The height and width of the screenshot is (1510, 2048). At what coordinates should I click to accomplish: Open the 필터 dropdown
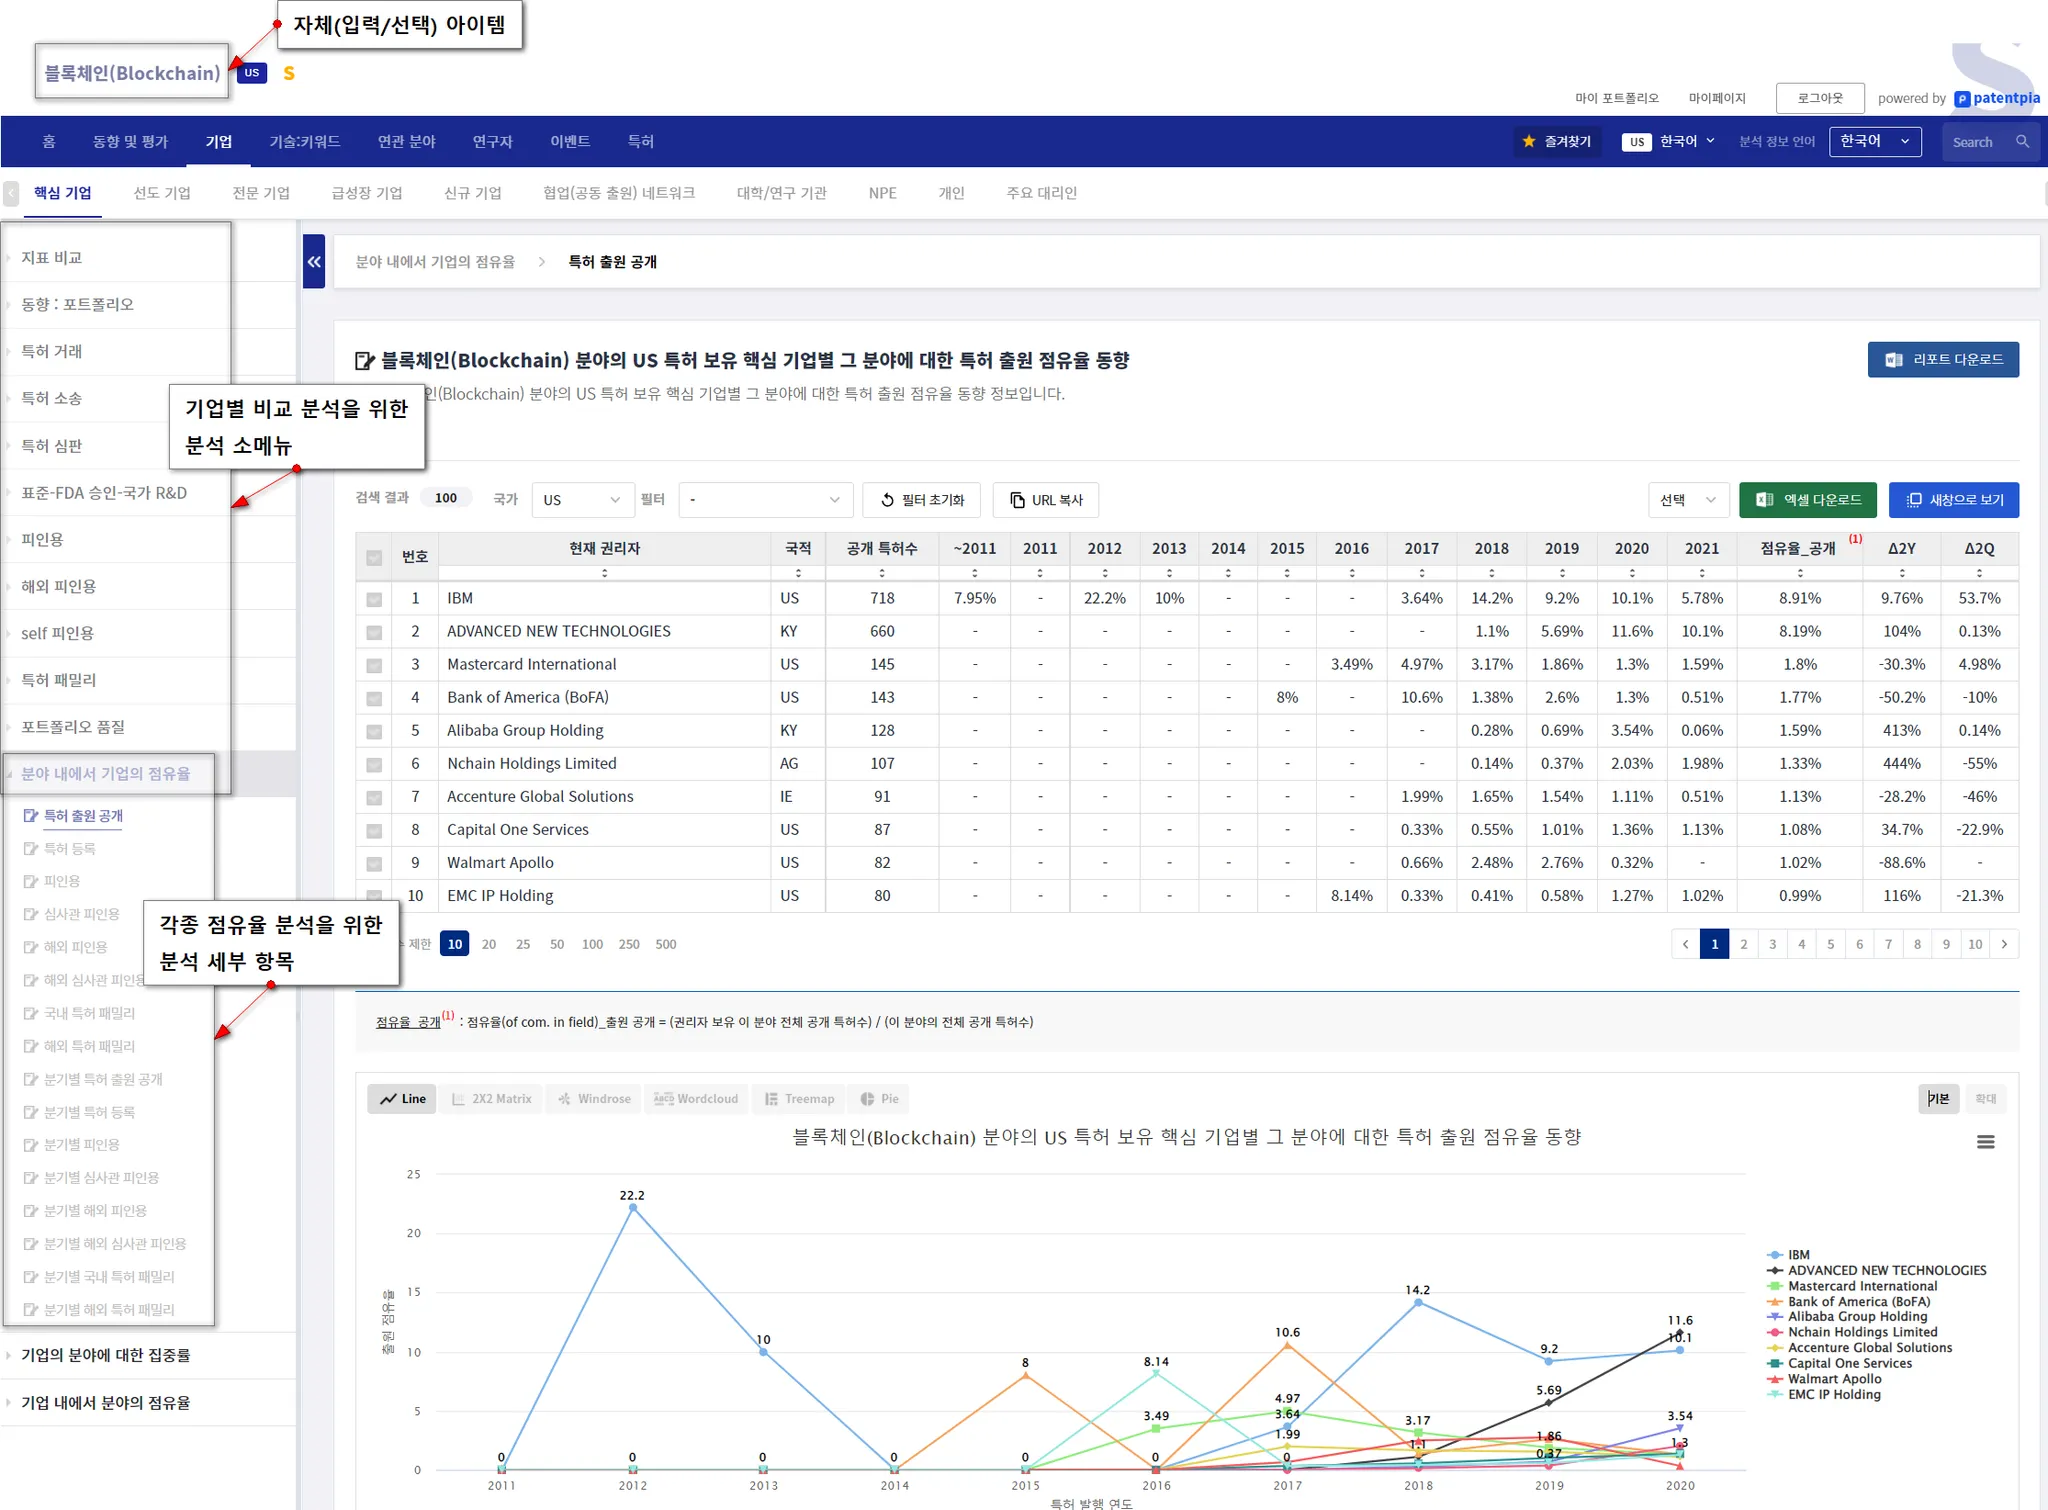(x=764, y=500)
